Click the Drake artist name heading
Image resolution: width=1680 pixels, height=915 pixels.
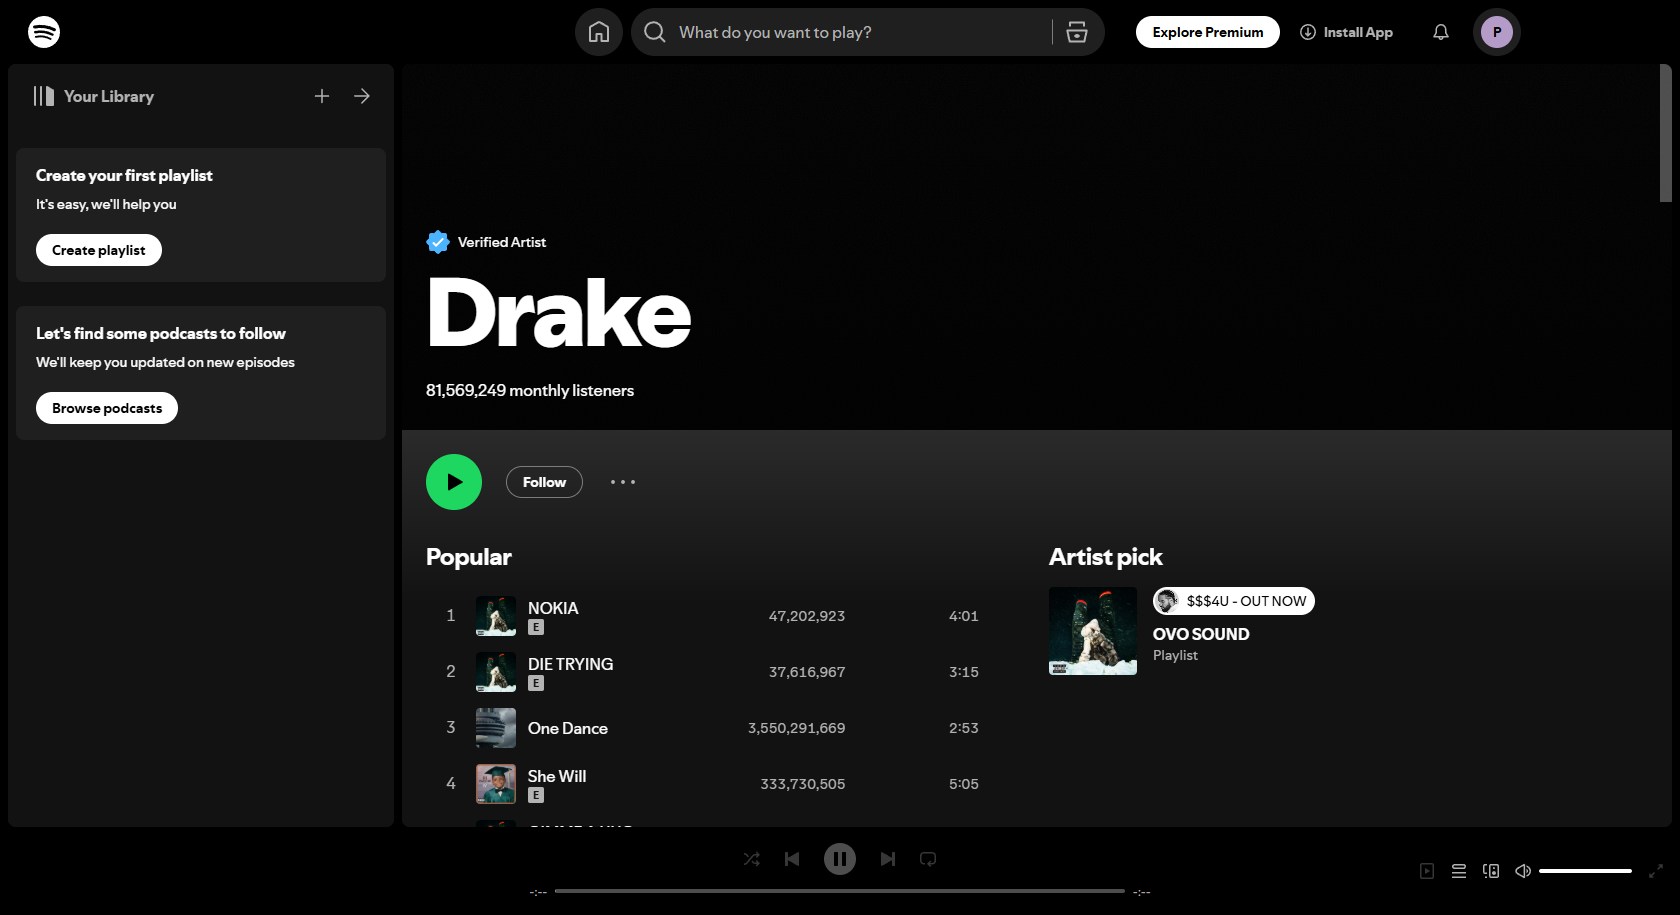tap(559, 314)
